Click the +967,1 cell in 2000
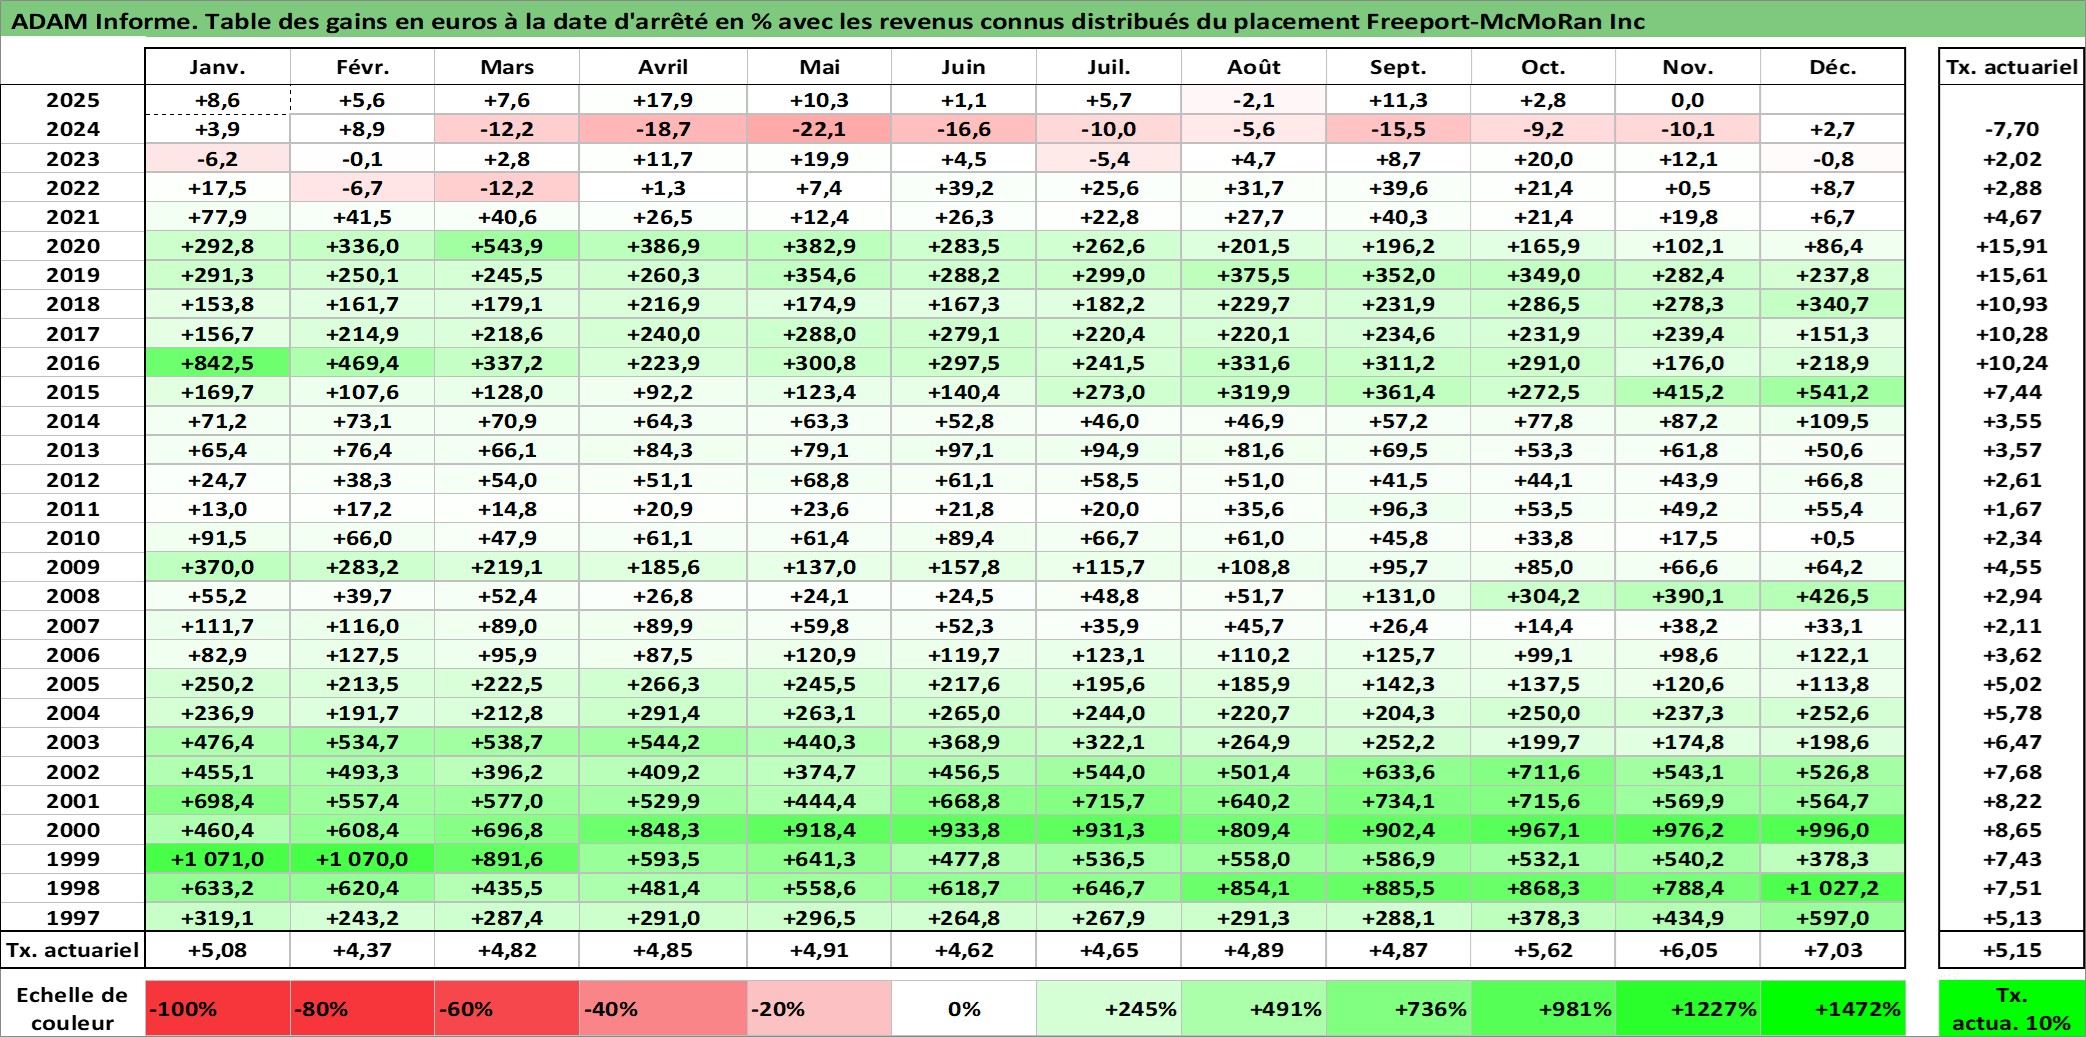2086x1037 pixels. (1543, 830)
